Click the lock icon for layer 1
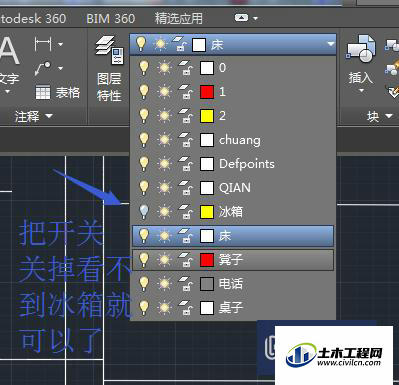The height and width of the screenshot is (385, 399). click(x=185, y=92)
